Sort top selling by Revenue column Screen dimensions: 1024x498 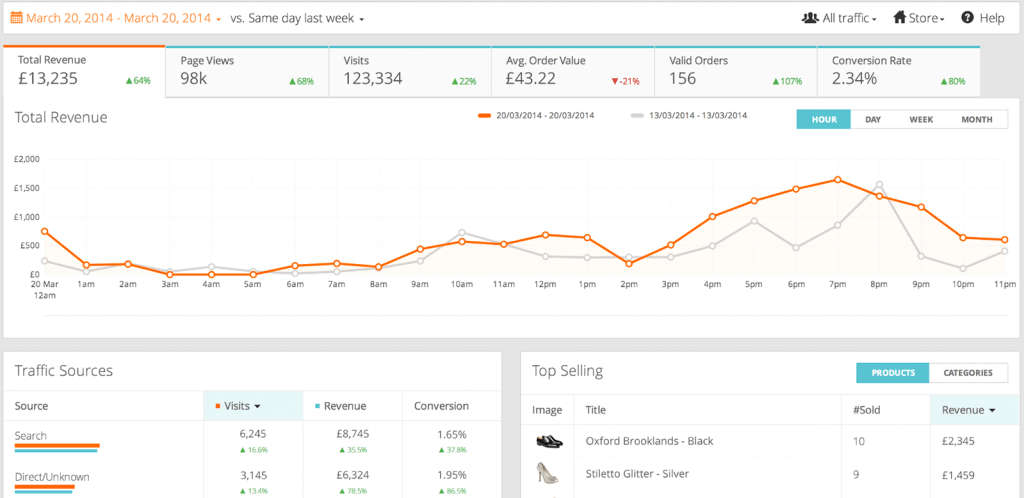(x=969, y=409)
